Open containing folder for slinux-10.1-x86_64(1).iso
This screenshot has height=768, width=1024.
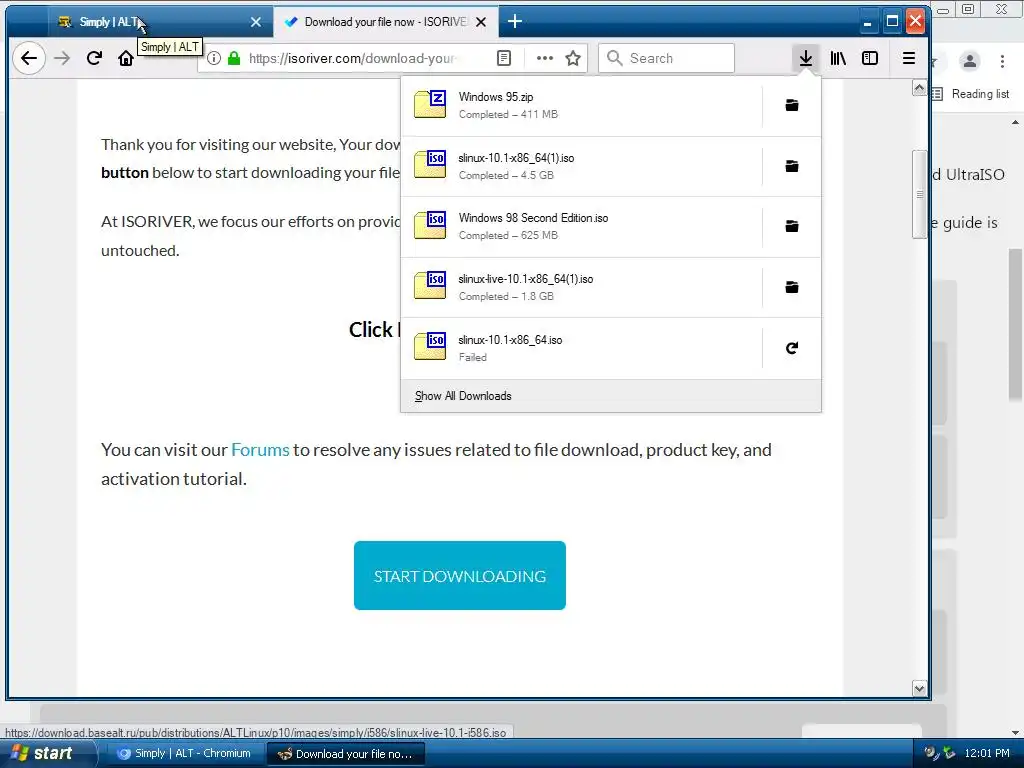[x=792, y=166]
